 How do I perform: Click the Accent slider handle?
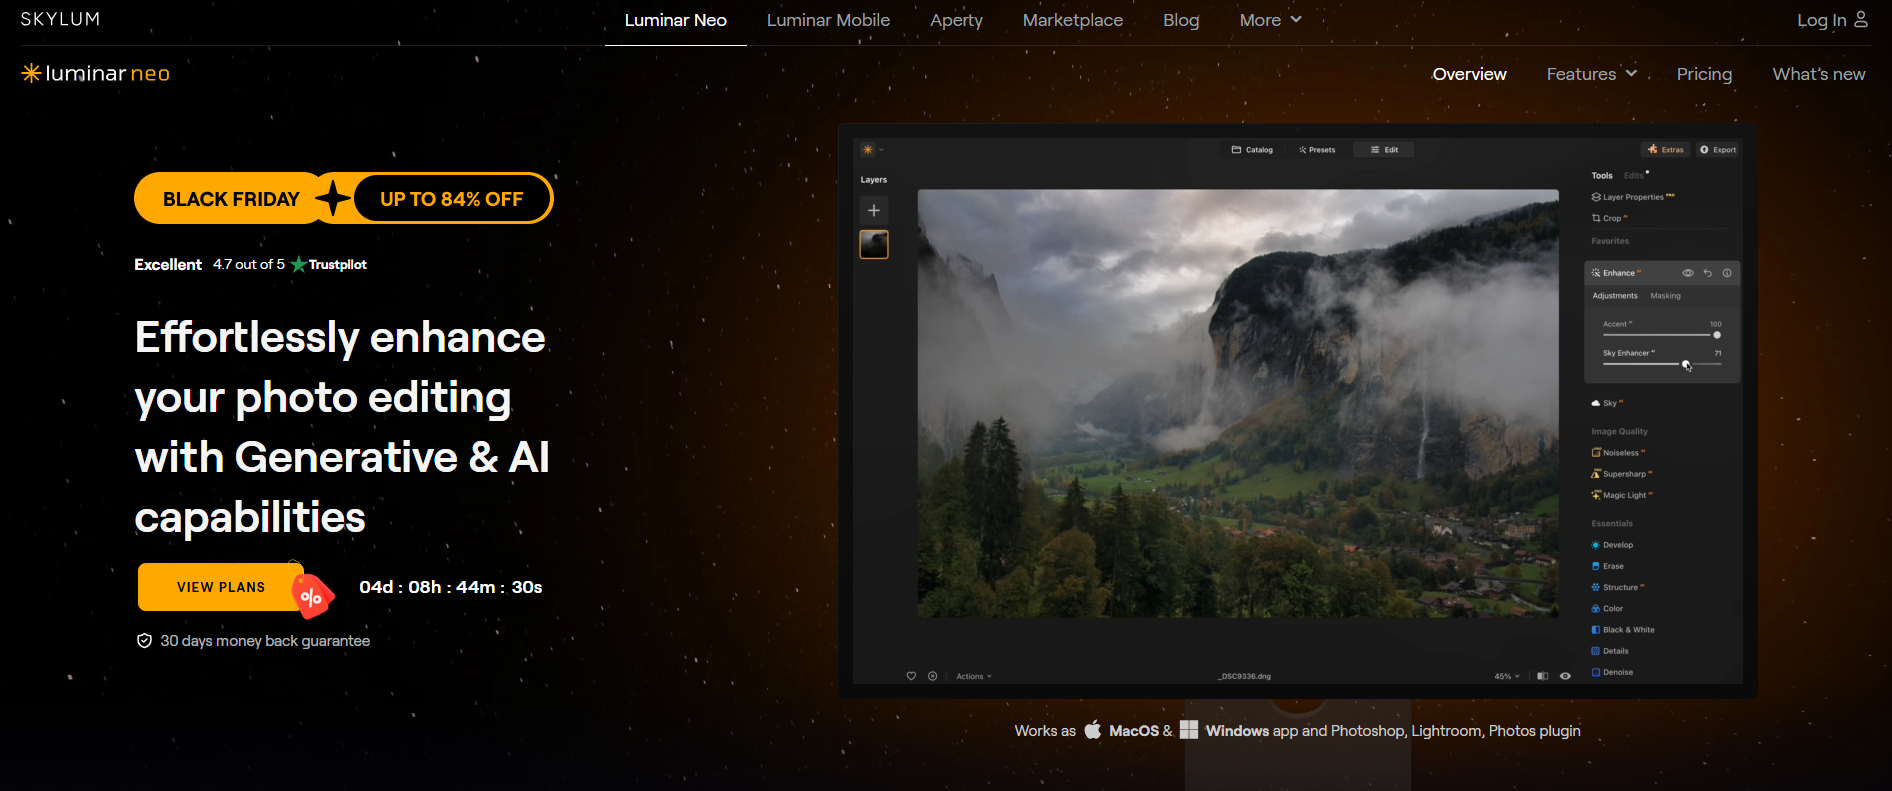coord(1717,335)
